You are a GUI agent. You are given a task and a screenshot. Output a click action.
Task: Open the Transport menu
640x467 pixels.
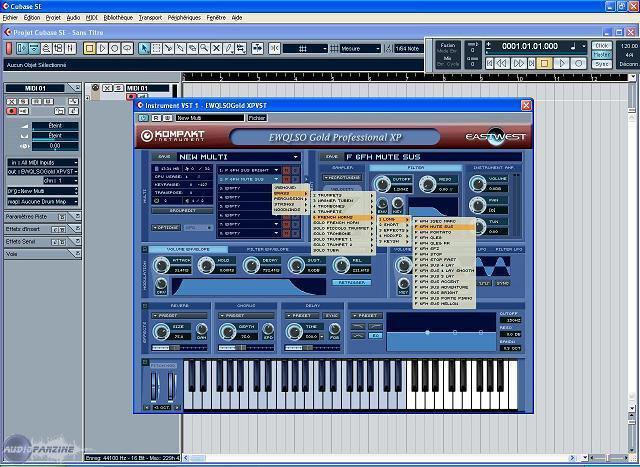[x=150, y=18]
